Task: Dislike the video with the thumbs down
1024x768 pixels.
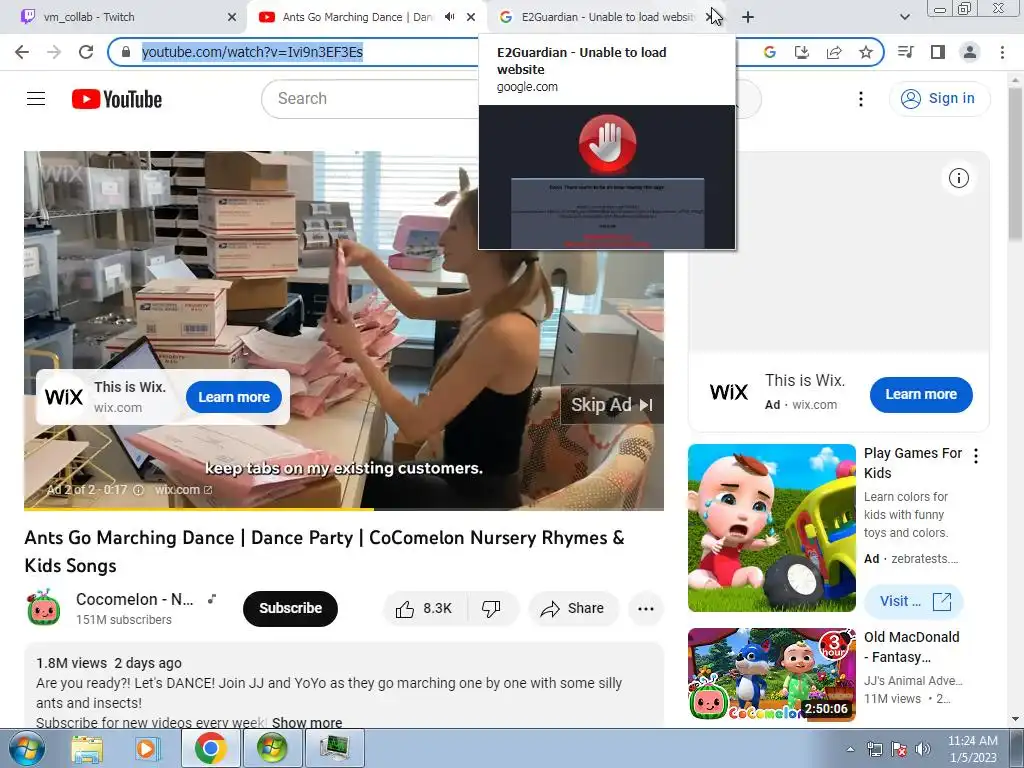Action: (491, 609)
